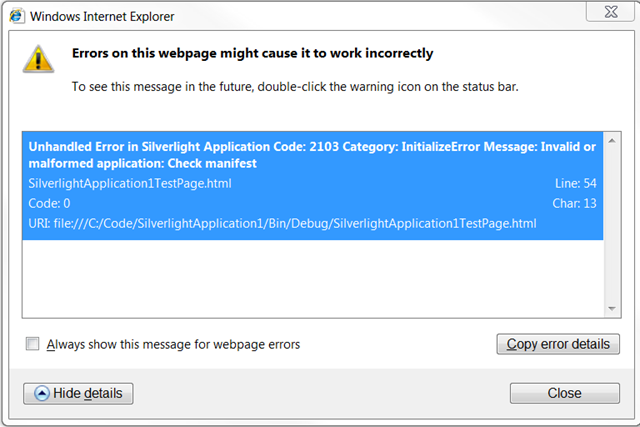
Task: Click the 'Errors on this webpage' heading
Action: coord(253,53)
